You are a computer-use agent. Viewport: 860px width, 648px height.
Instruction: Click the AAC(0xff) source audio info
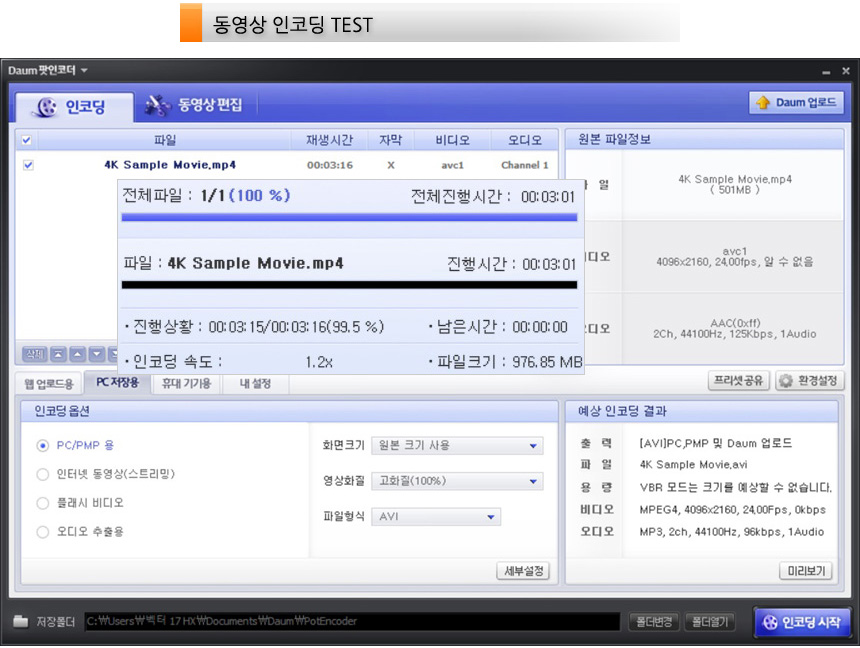(x=735, y=323)
